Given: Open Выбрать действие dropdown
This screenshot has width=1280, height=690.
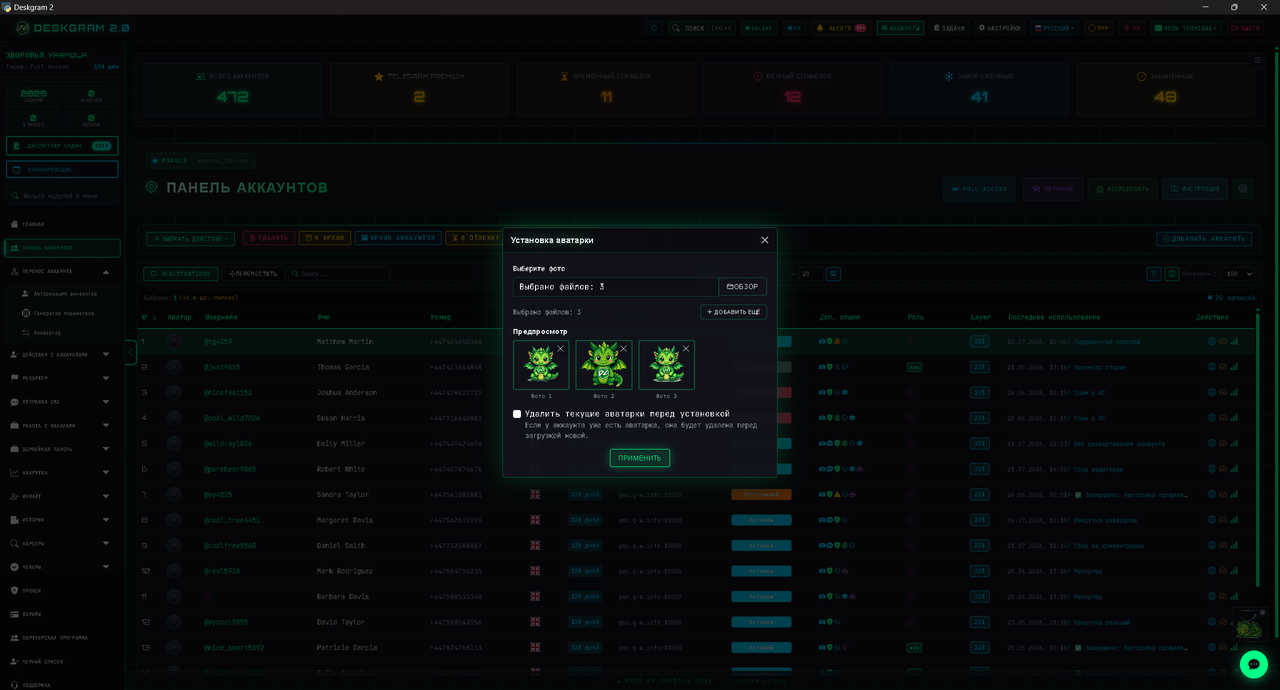Looking at the screenshot, I should click(191, 238).
